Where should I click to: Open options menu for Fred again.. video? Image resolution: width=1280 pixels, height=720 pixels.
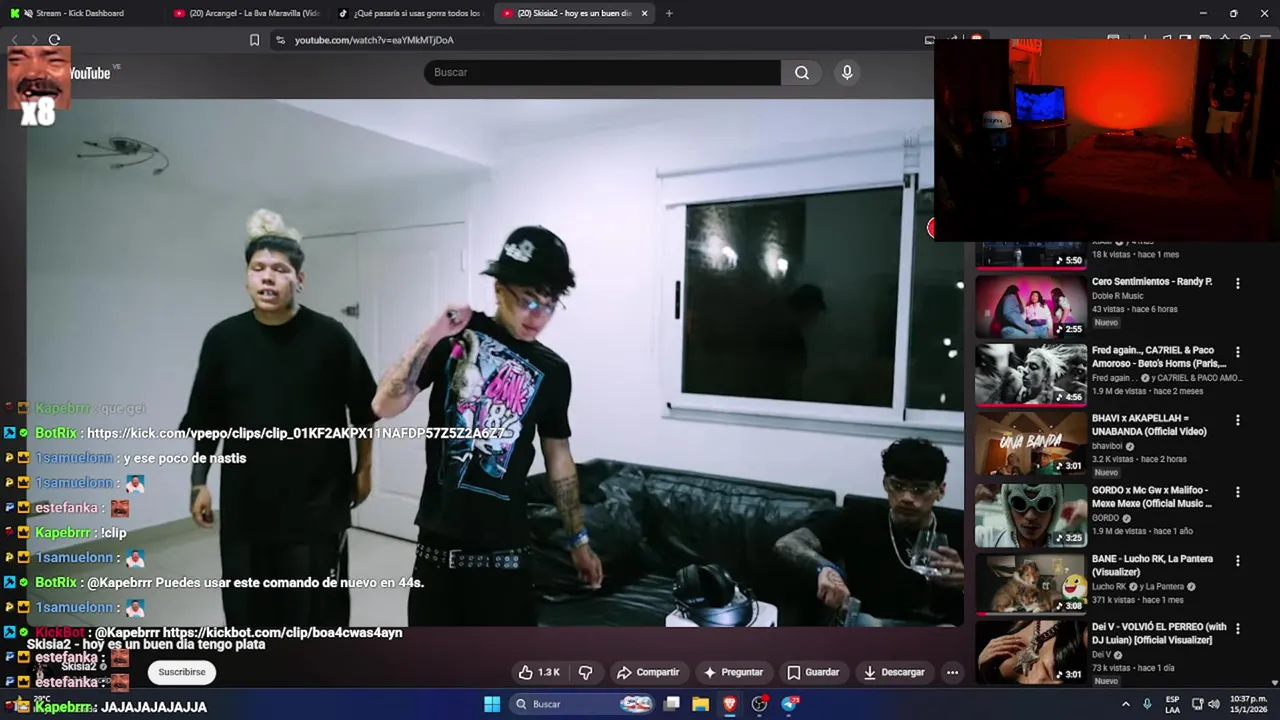click(x=1237, y=352)
